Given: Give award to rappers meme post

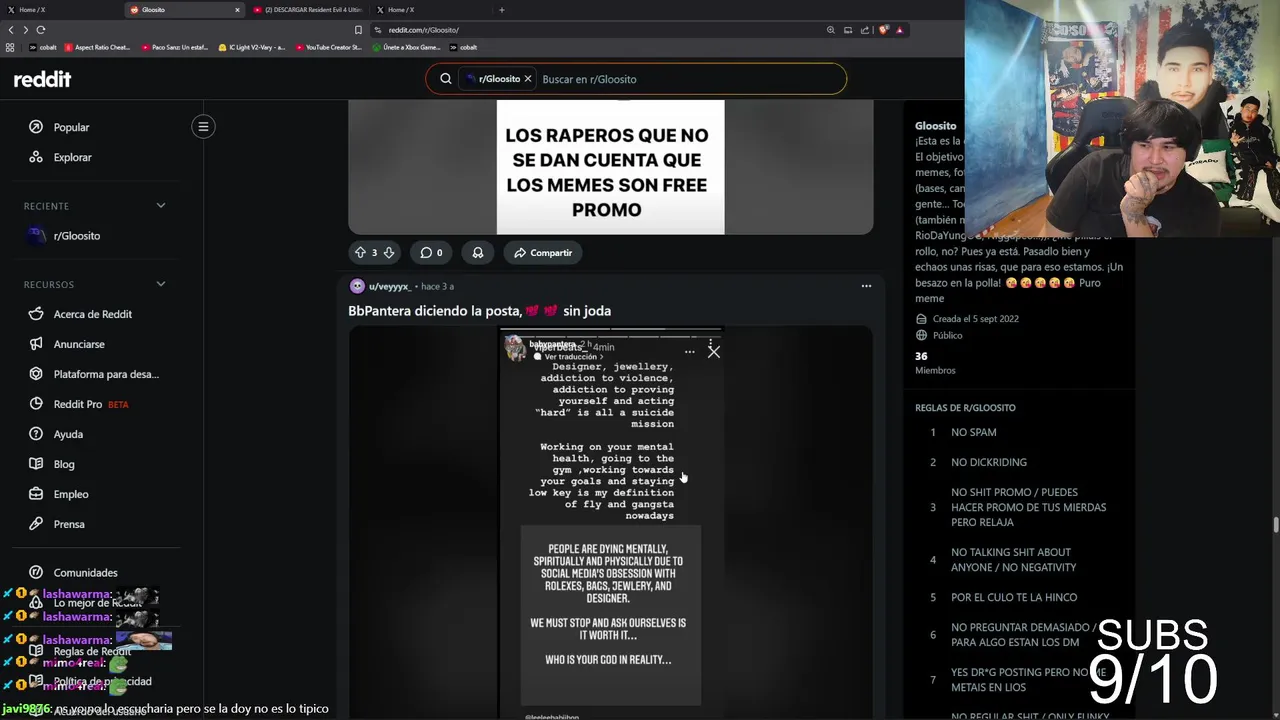Looking at the screenshot, I should coord(478,253).
